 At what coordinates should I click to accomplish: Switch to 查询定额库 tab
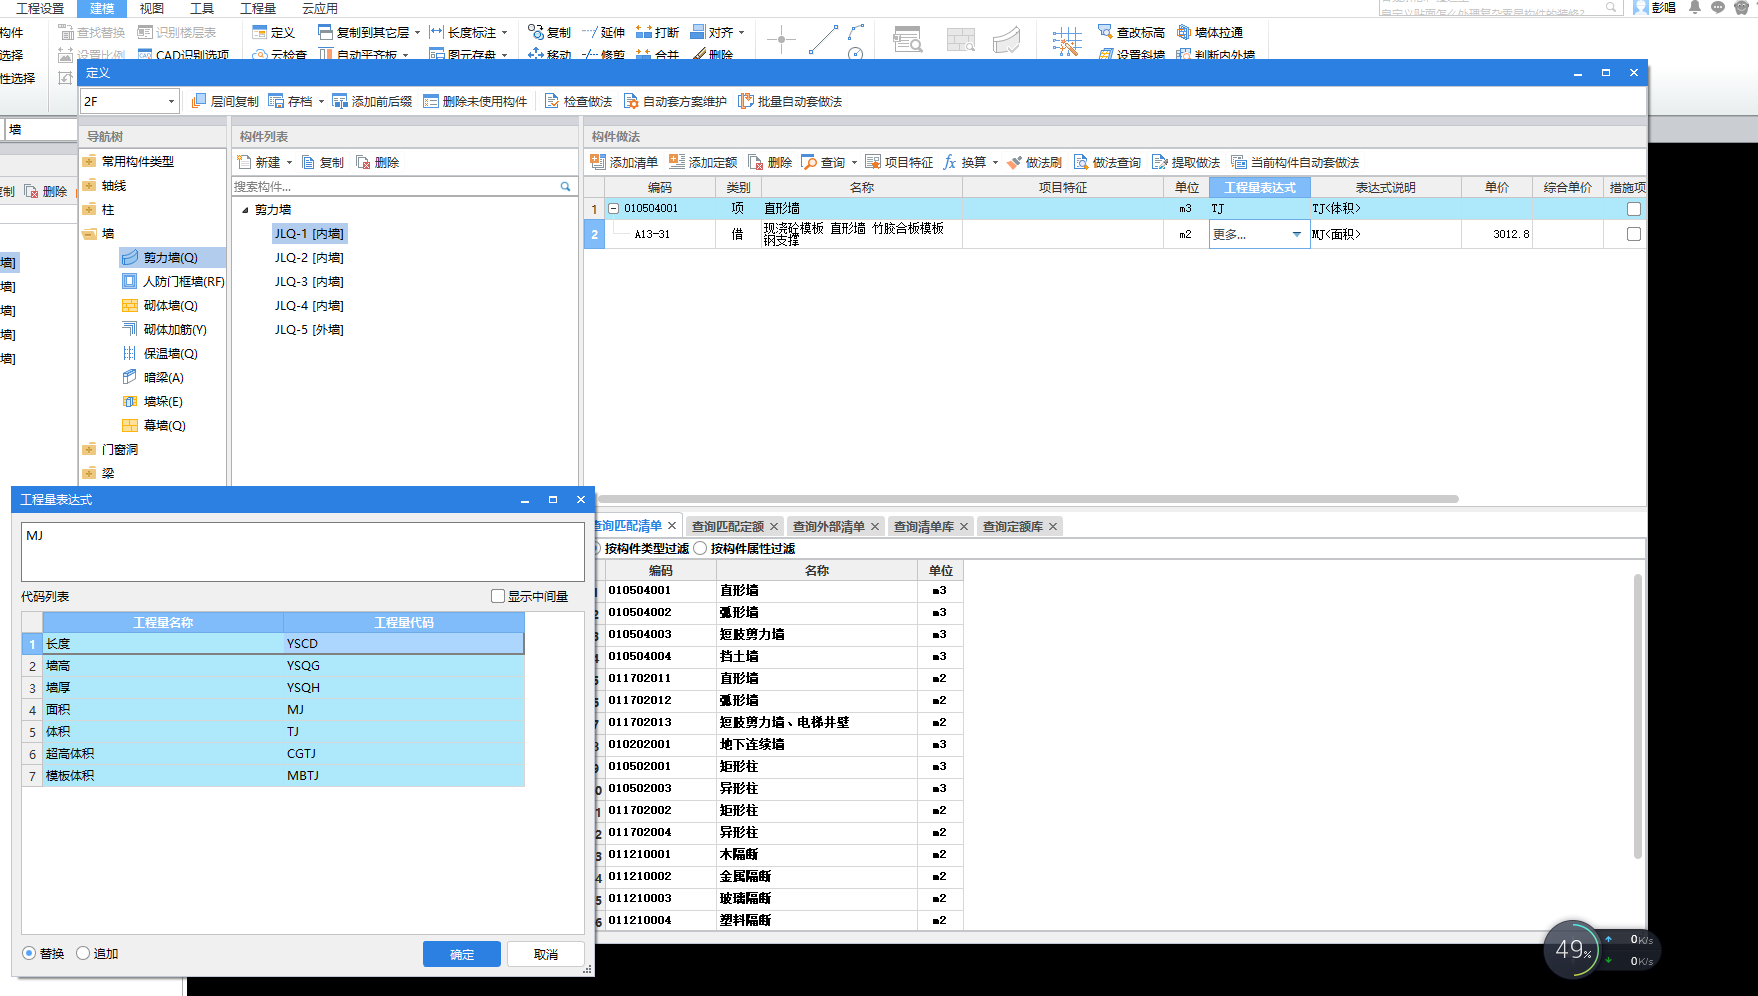click(1013, 526)
